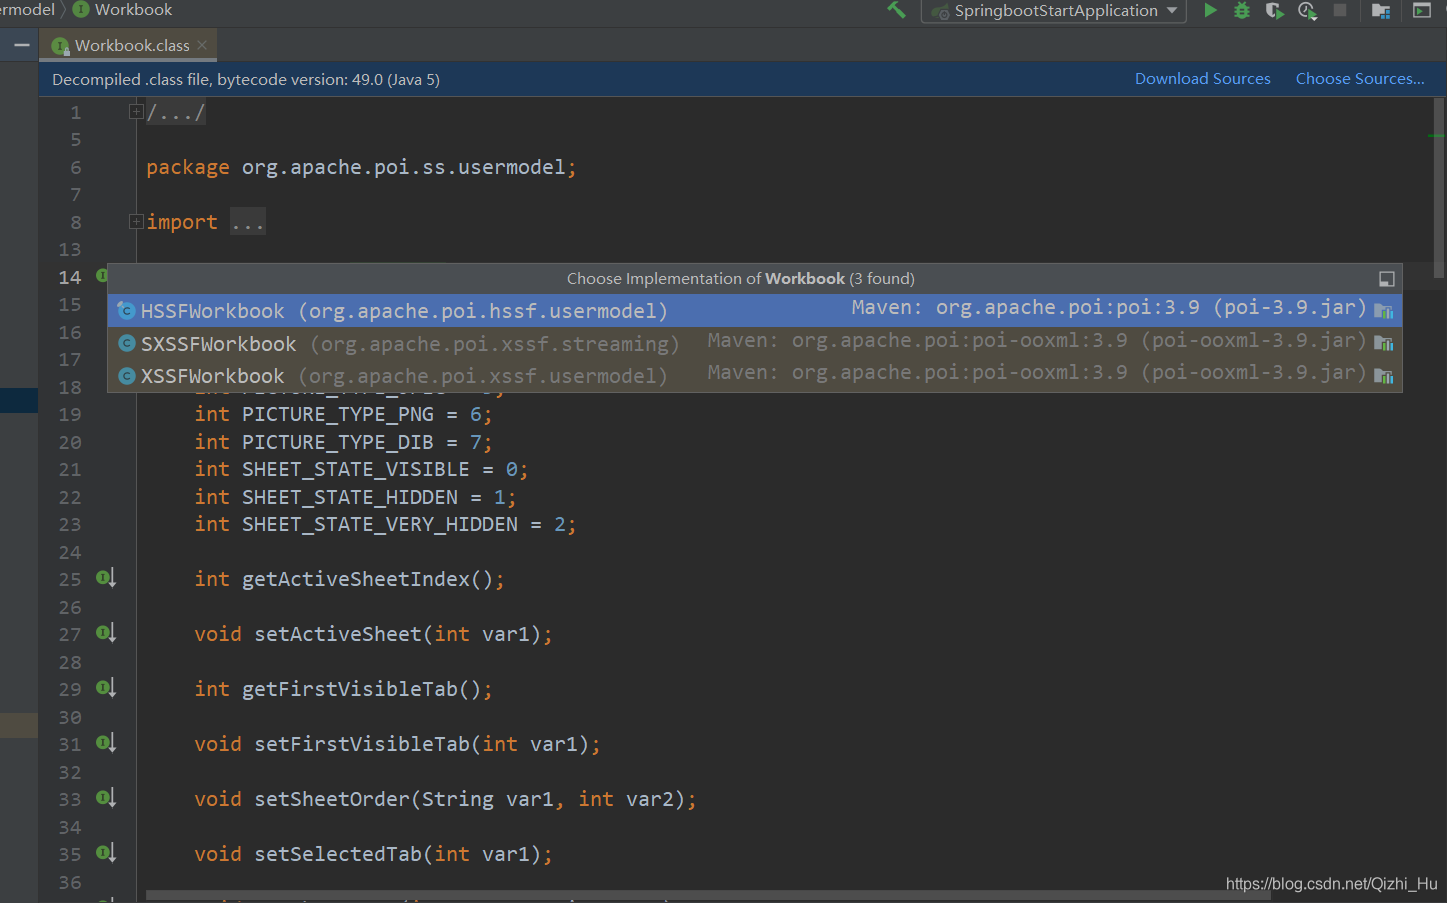Choose the SXSSFWorkbook implementation

[x=754, y=343]
